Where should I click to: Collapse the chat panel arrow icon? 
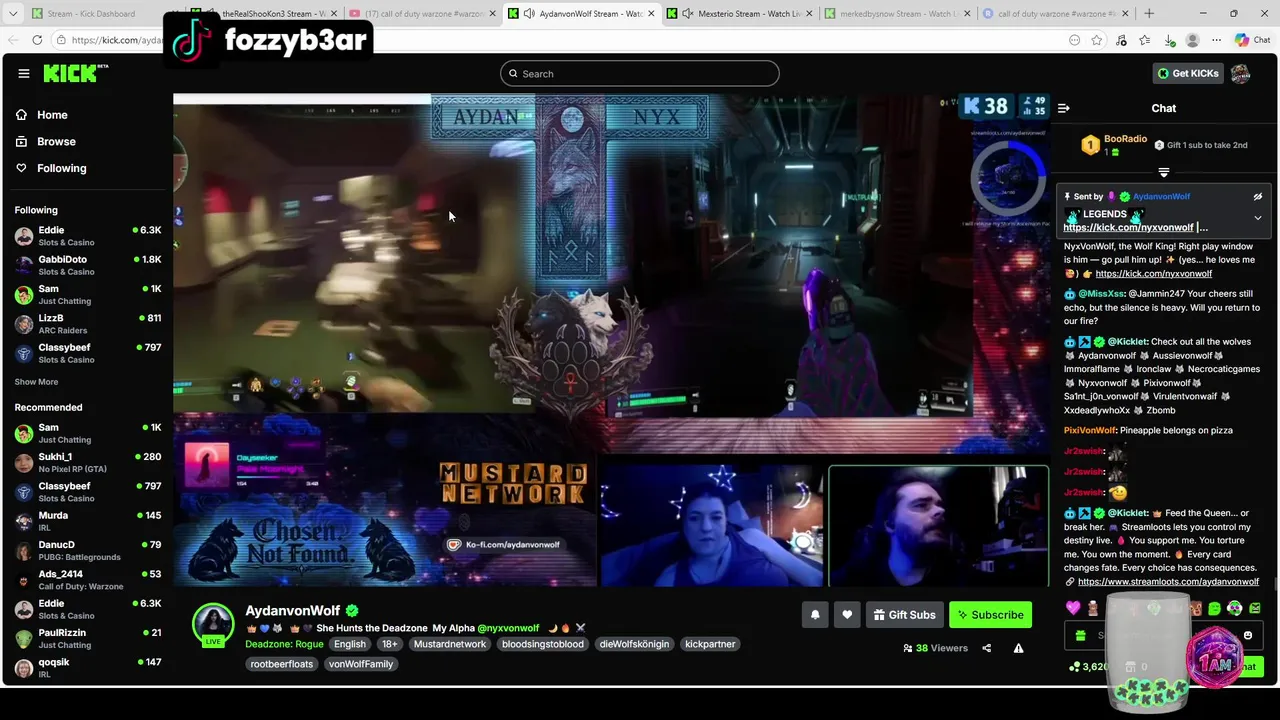(x=1064, y=108)
